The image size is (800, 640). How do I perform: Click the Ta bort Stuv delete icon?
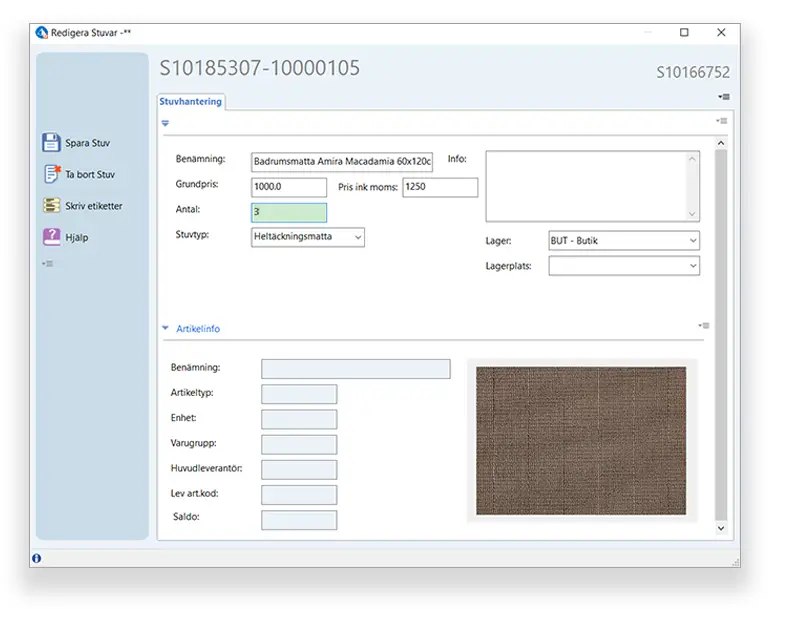pyautogui.click(x=52, y=174)
